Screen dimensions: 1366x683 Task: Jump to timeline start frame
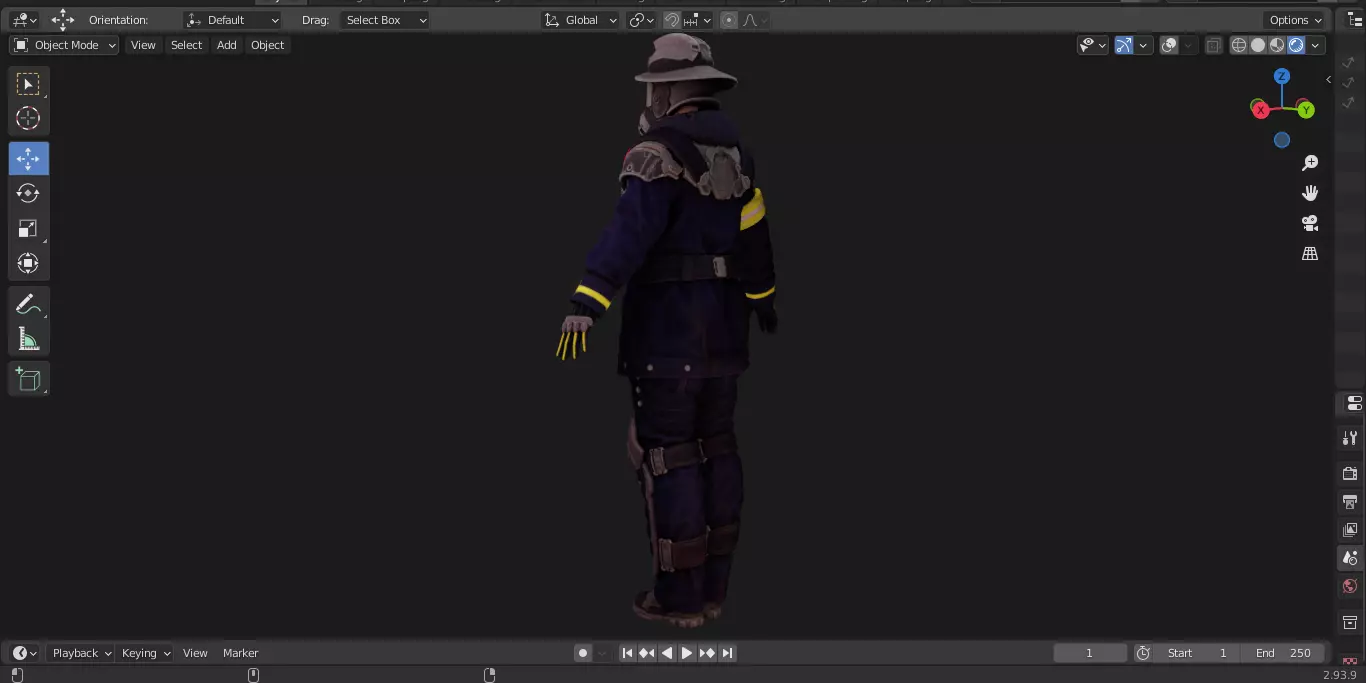click(627, 653)
